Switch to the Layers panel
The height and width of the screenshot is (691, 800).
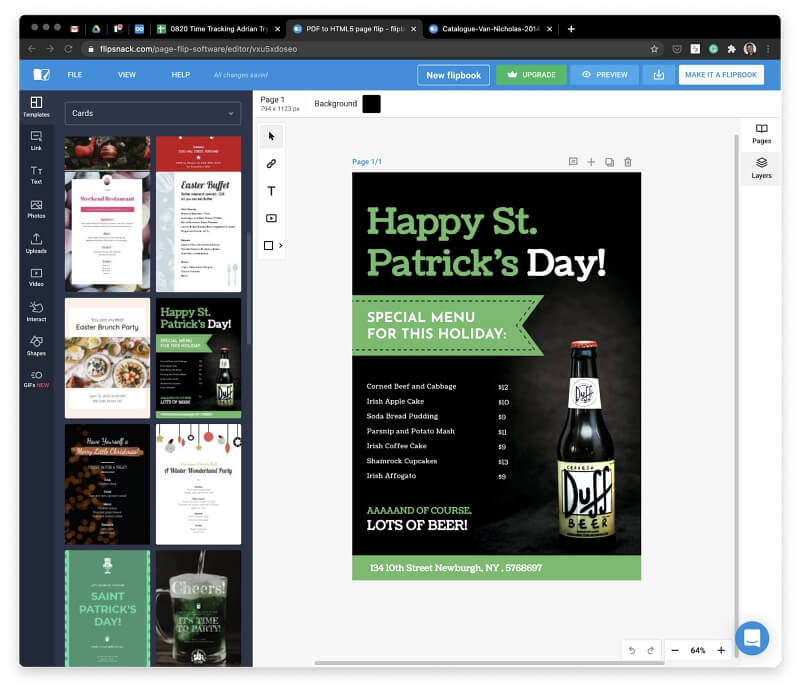point(761,172)
